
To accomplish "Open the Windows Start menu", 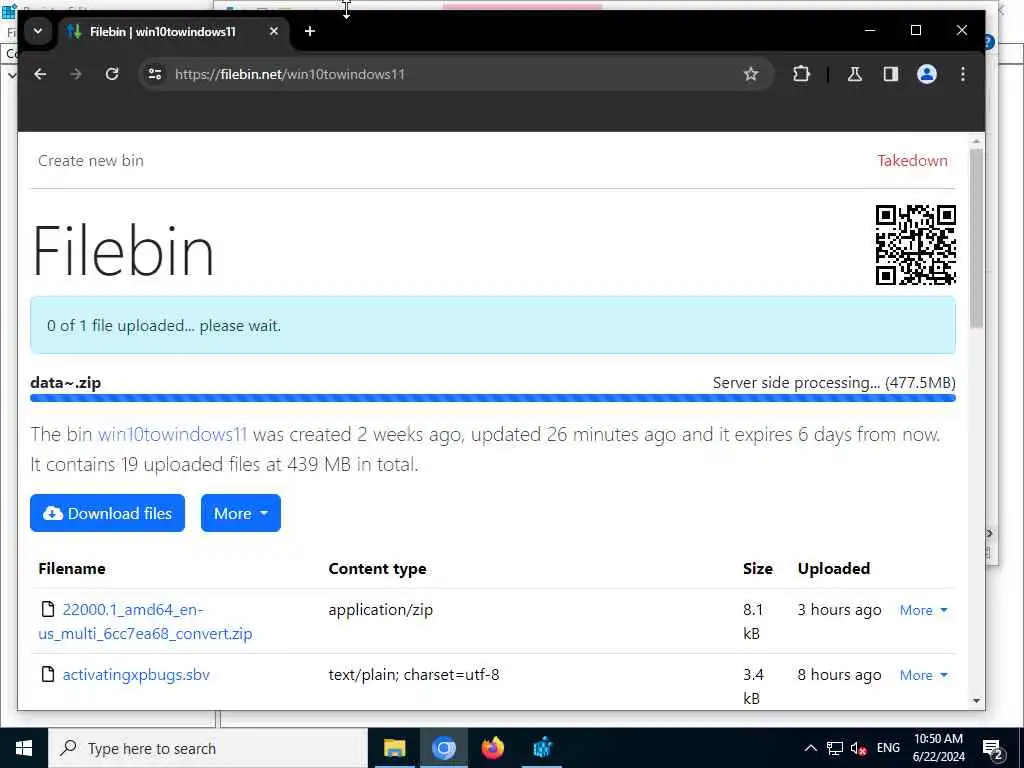I will coord(24,748).
